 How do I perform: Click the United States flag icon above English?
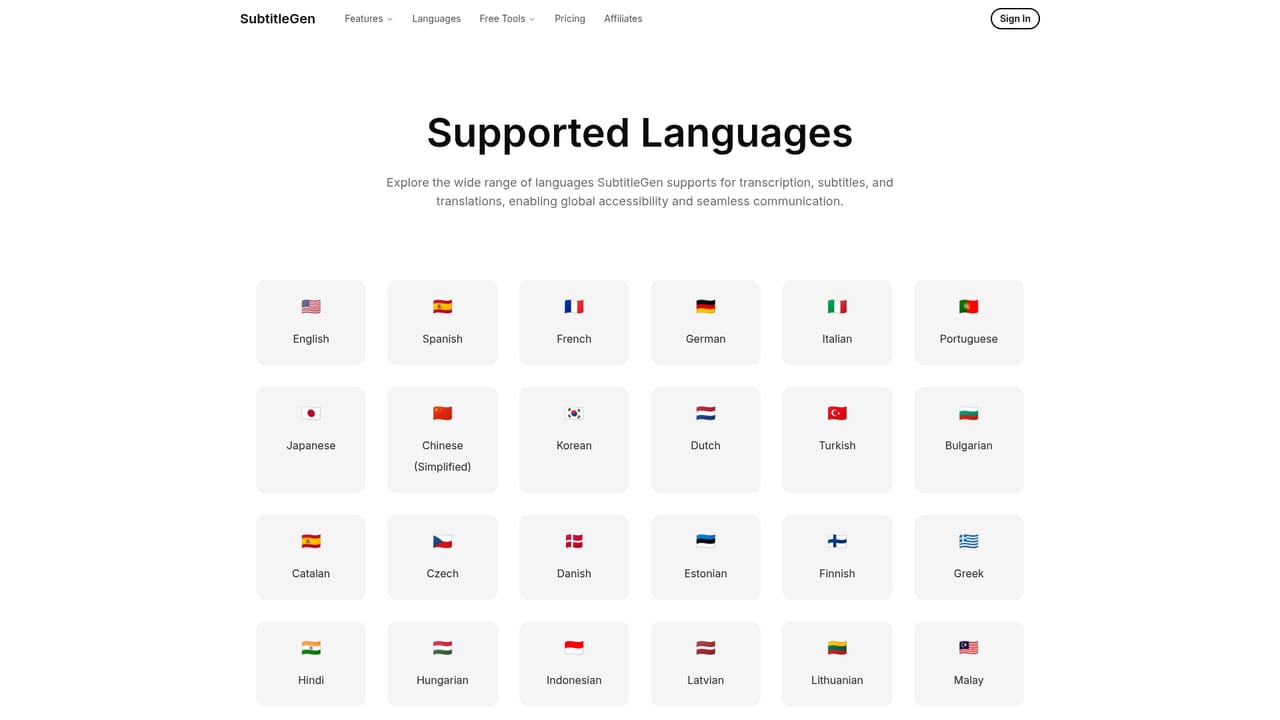311,307
